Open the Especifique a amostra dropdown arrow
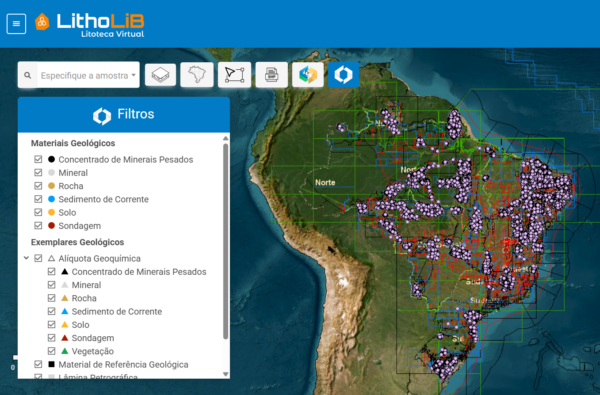 pyautogui.click(x=133, y=75)
